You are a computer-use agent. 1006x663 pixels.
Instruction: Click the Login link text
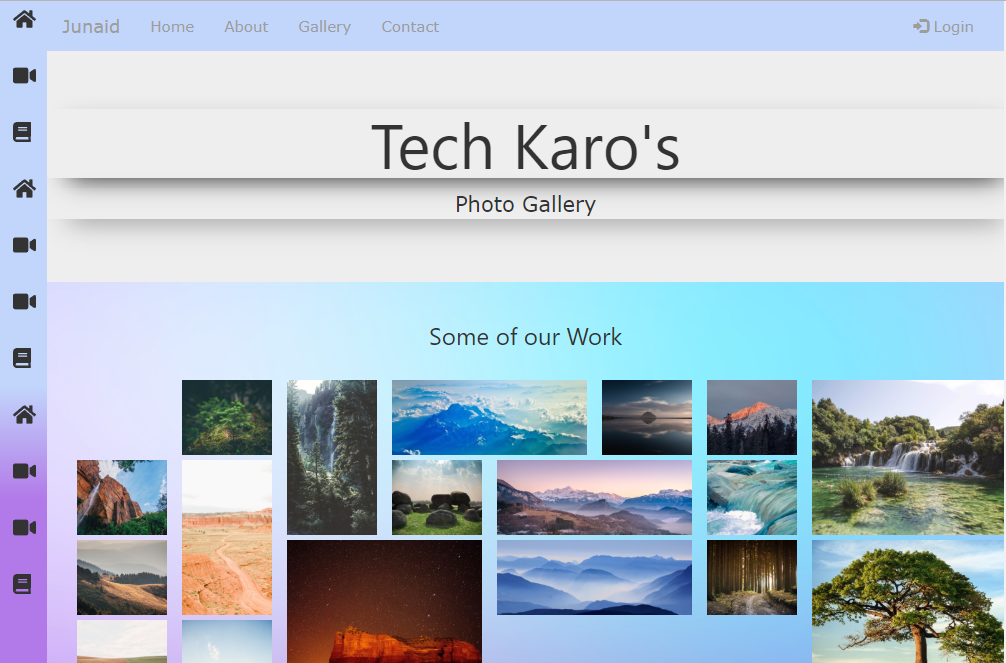(x=953, y=27)
